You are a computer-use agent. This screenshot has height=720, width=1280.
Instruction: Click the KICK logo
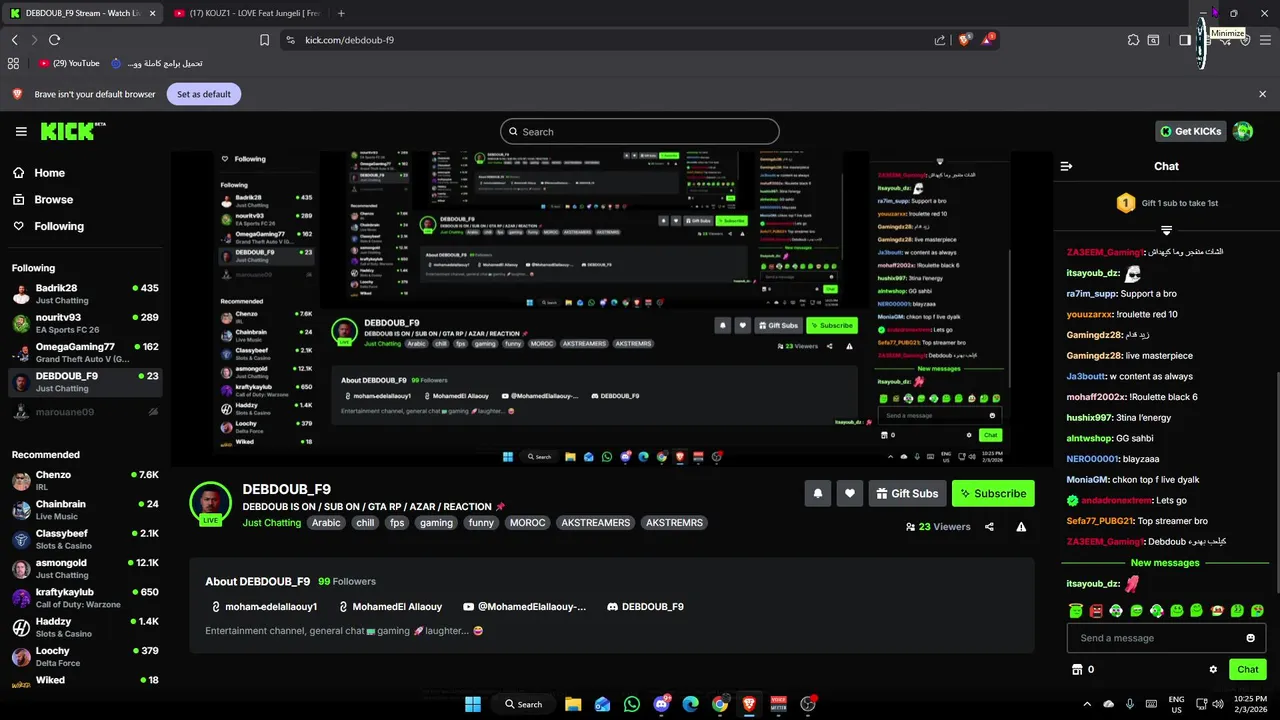[72, 131]
